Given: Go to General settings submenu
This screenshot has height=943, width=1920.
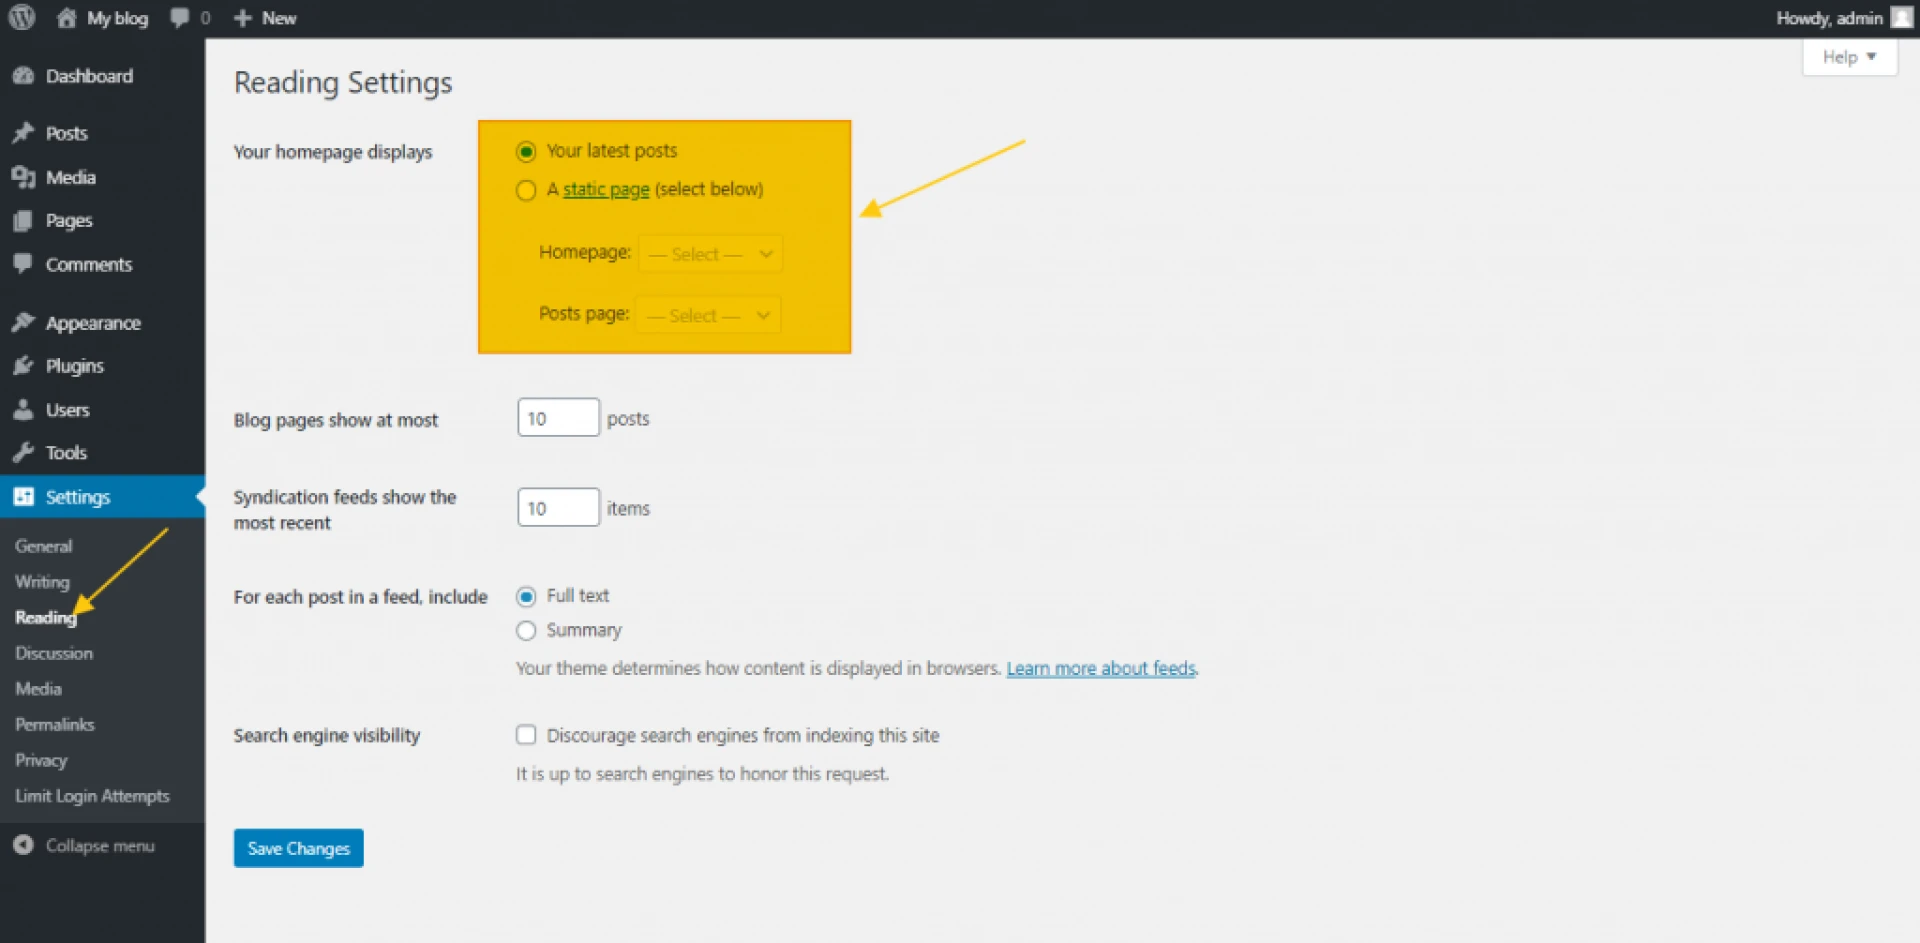Looking at the screenshot, I should click(x=44, y=546).
